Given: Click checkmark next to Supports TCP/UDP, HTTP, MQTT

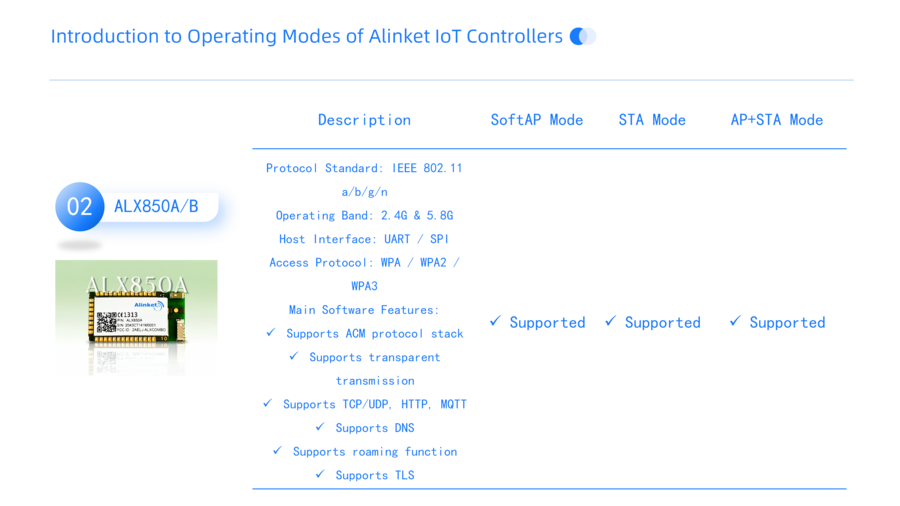Looking at the screenshot, I should 267,403.
